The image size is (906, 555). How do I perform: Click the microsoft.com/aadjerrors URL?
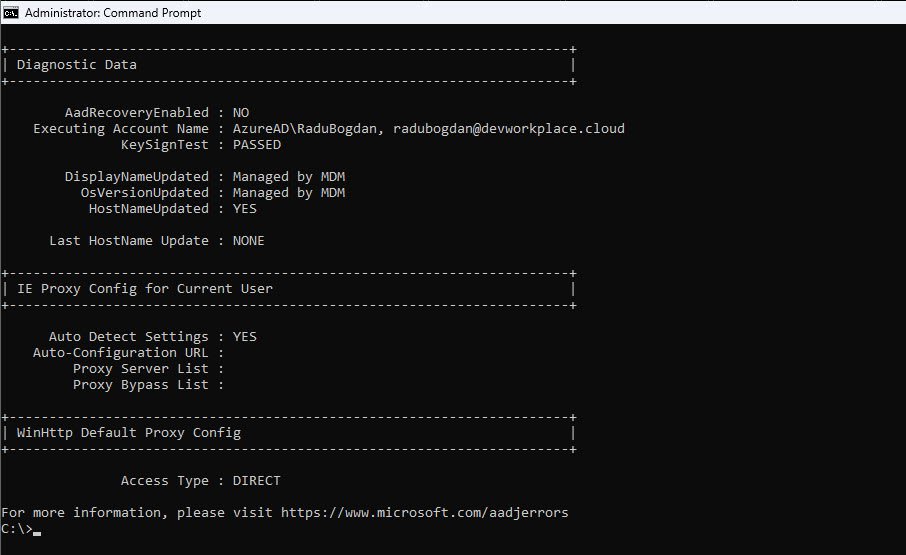(424, 513)
